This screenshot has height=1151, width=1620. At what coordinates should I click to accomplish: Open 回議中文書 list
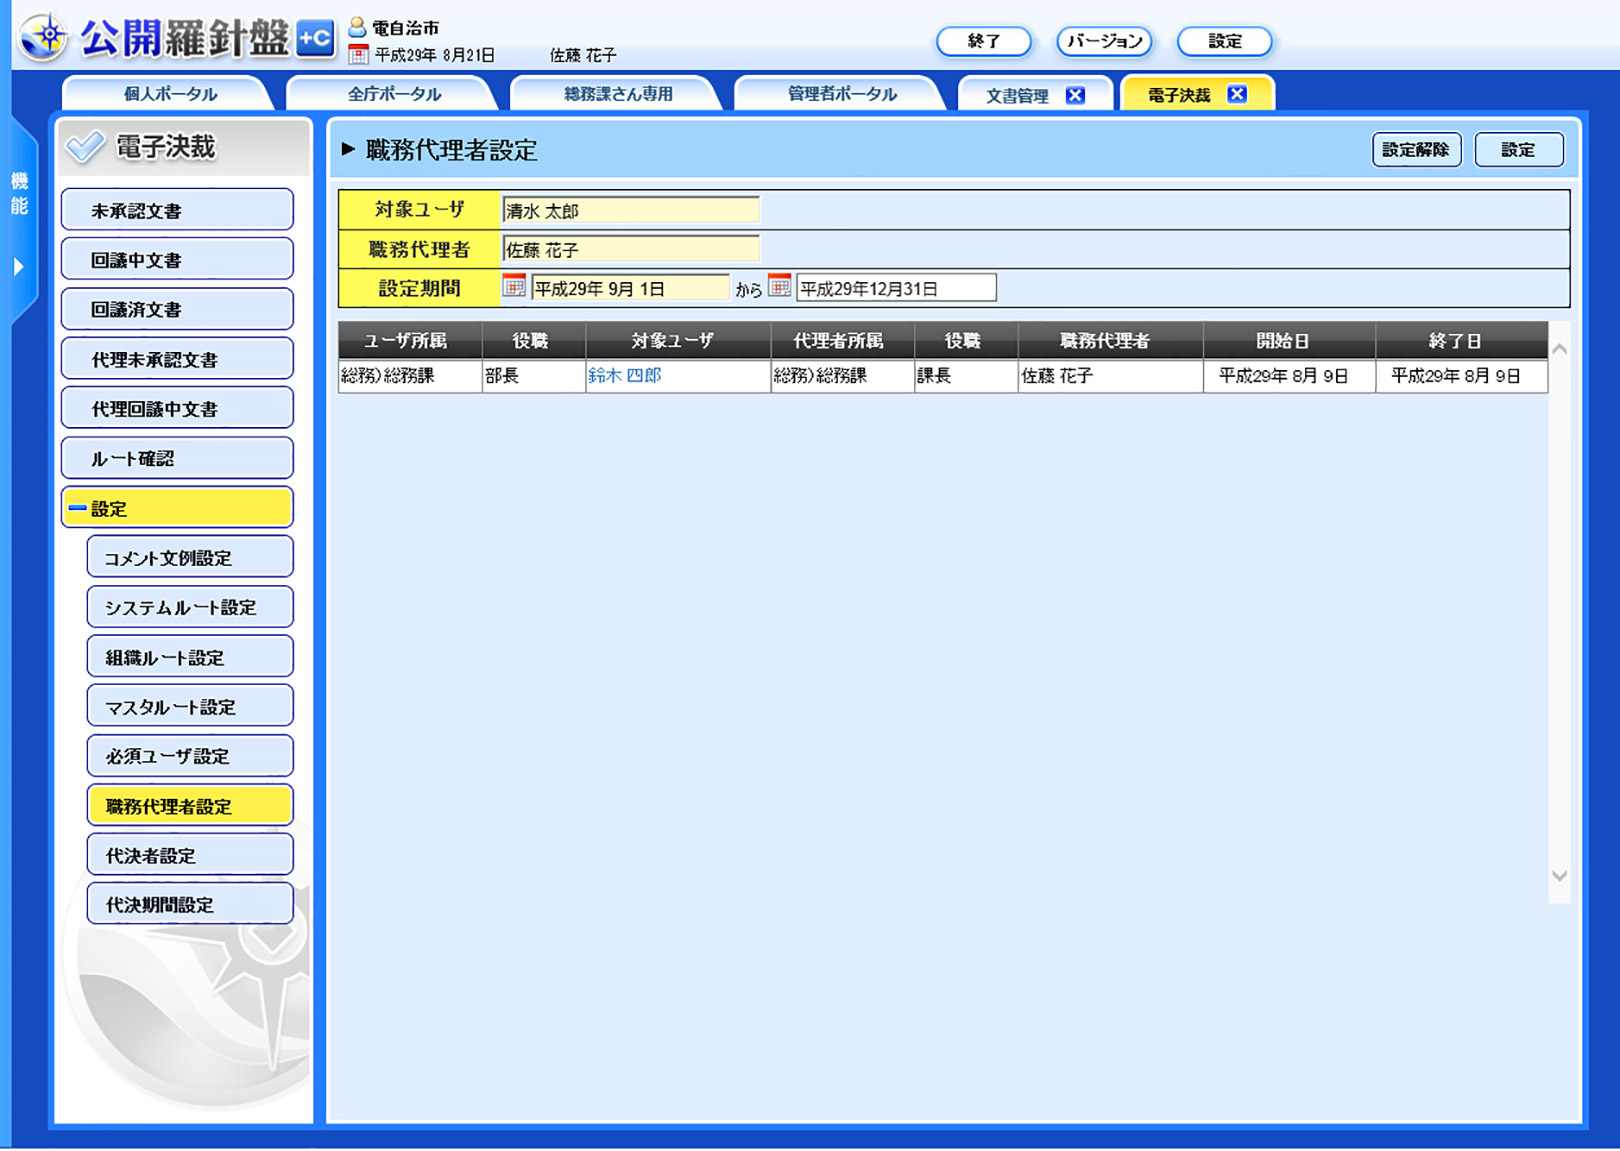pyautogui.click(x=177, y=260)
